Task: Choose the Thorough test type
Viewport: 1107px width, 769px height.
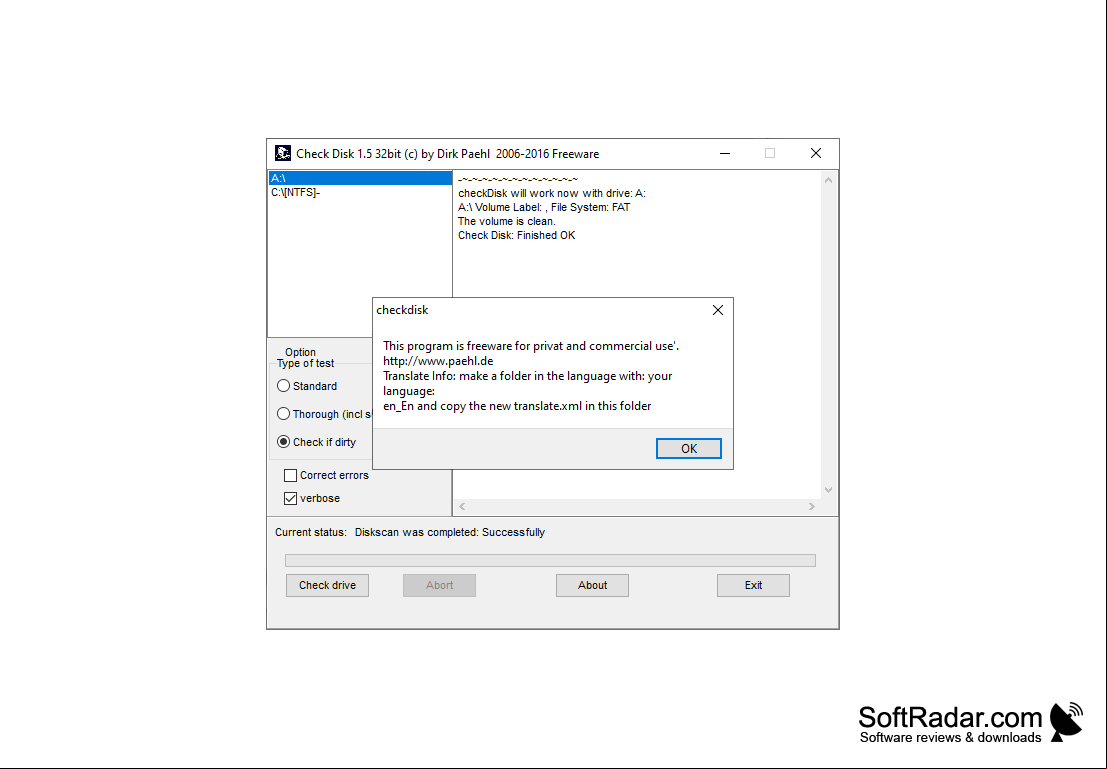Action: click(324, 414)
